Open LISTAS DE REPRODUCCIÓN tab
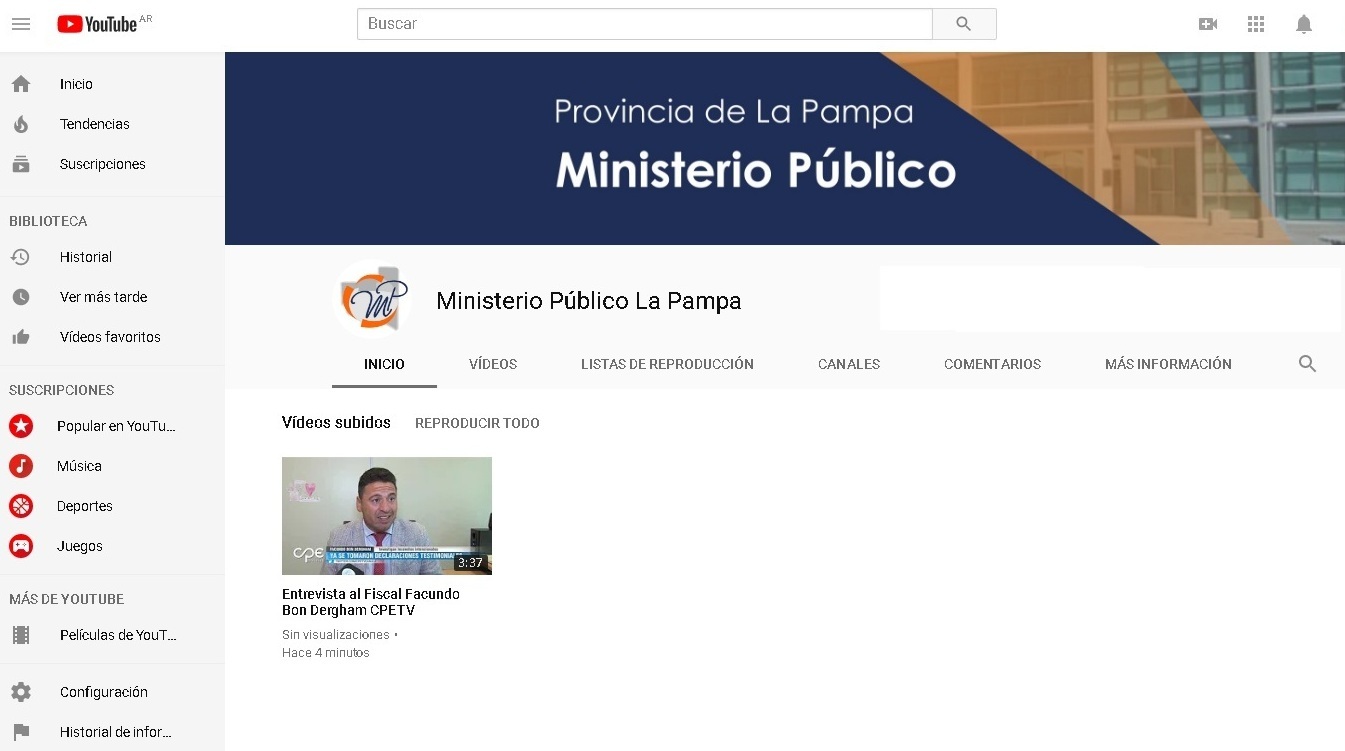This screenshot has height=751, width=1345. pos(667,364)
